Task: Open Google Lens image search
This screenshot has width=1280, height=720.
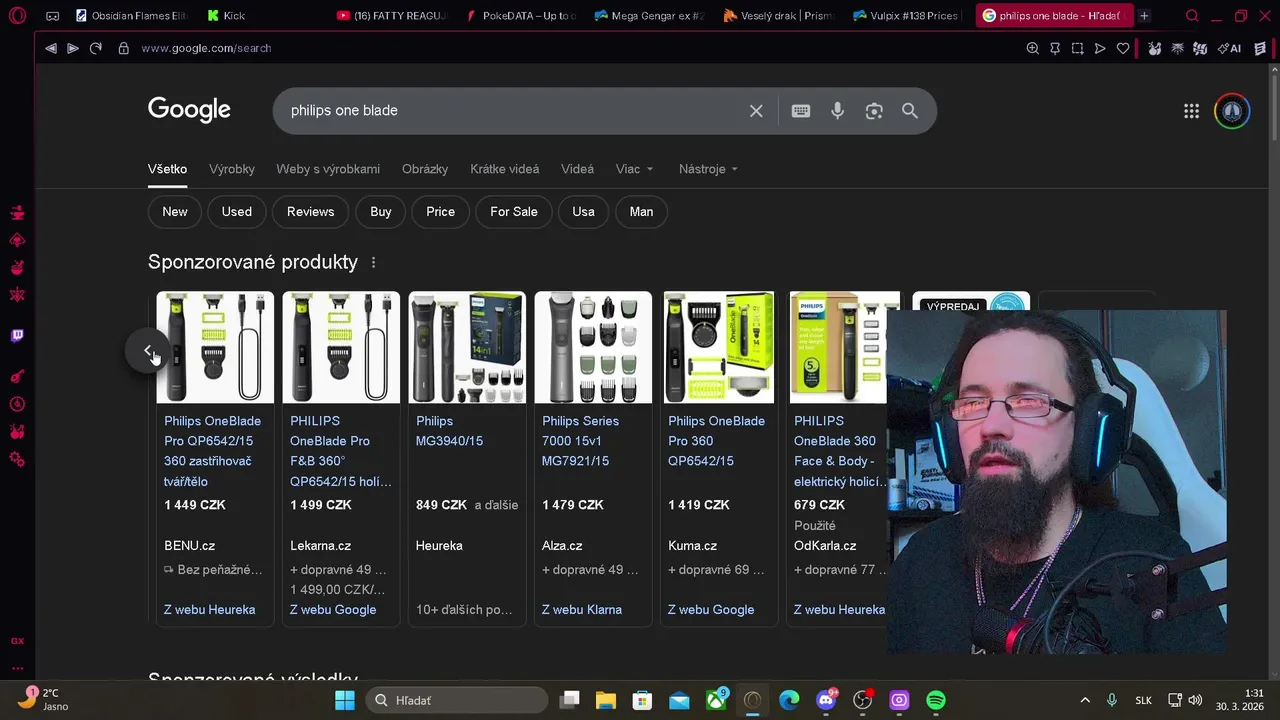Action: (874, 111)
